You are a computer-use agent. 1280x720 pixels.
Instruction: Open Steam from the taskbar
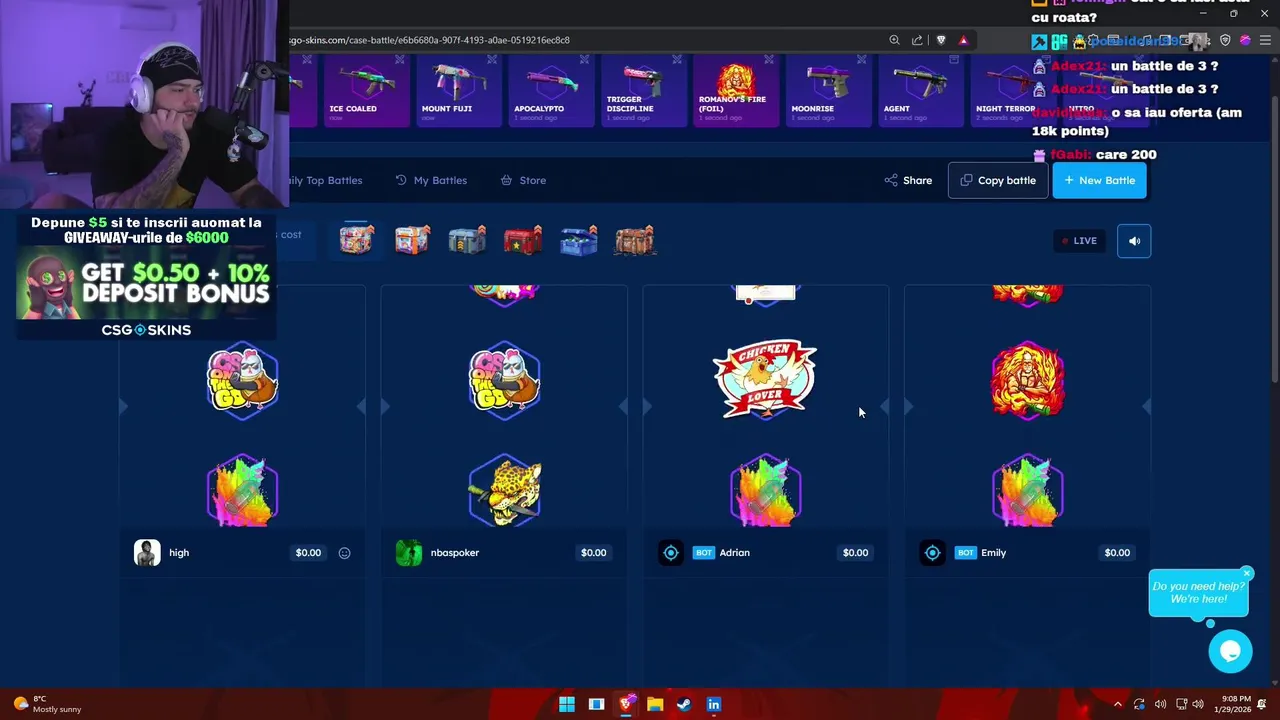click(684, 704)
